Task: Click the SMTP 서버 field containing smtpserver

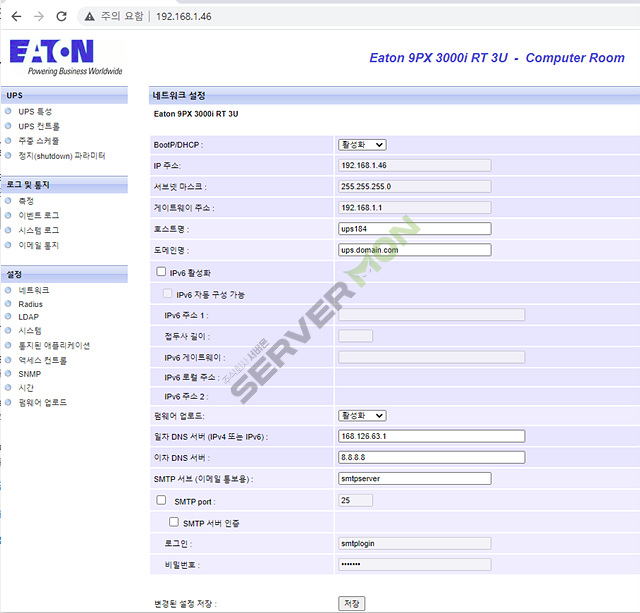Action: (x=415, y=478)
